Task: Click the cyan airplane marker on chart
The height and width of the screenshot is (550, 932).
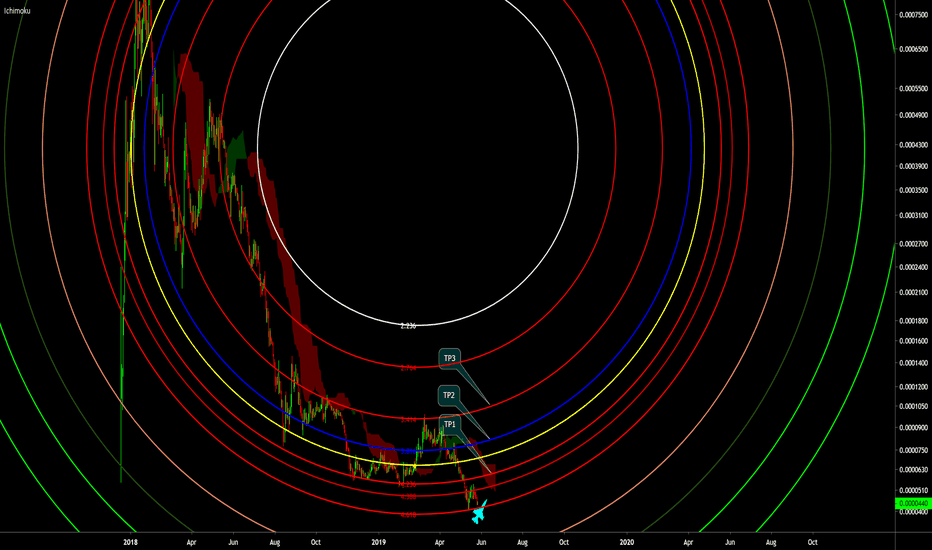Action: (479, 512)
